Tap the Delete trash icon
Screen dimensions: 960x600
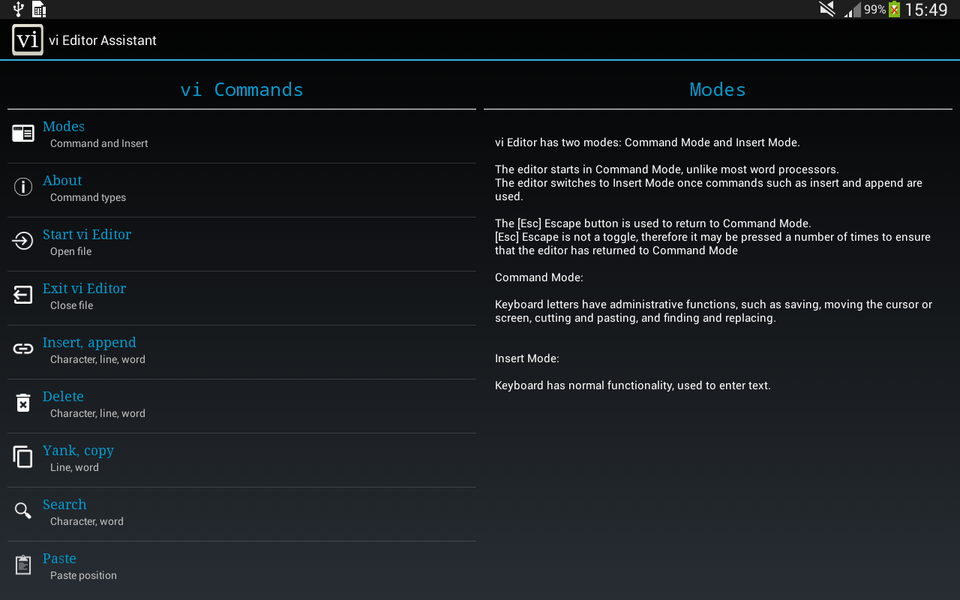coord(23,403)
